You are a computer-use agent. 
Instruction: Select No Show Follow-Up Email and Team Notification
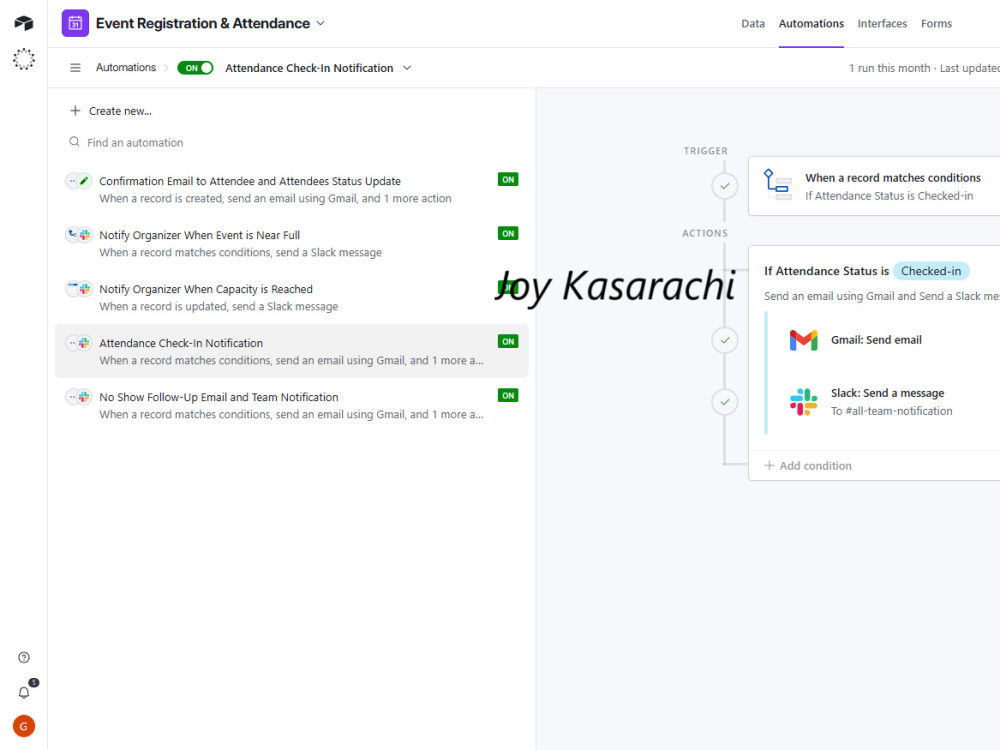(218, 397)
